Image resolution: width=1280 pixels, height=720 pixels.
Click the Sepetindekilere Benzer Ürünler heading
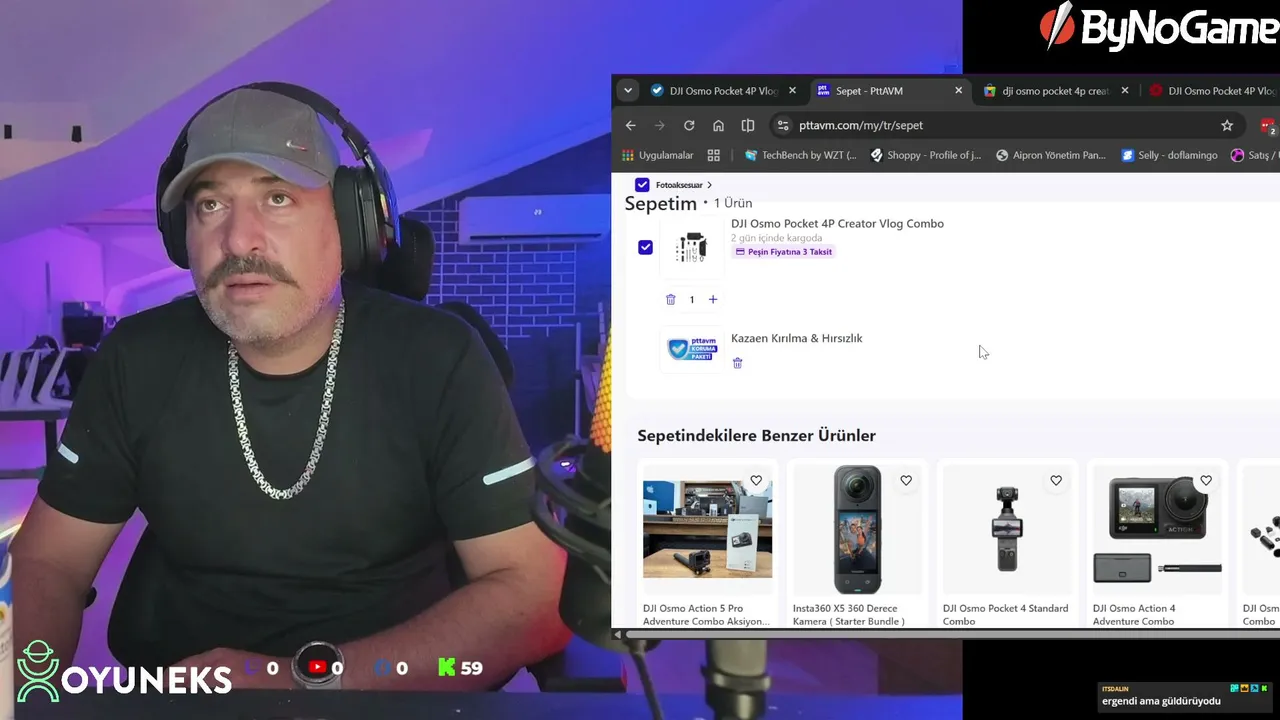pyautogui.click(x=756, y=436)
